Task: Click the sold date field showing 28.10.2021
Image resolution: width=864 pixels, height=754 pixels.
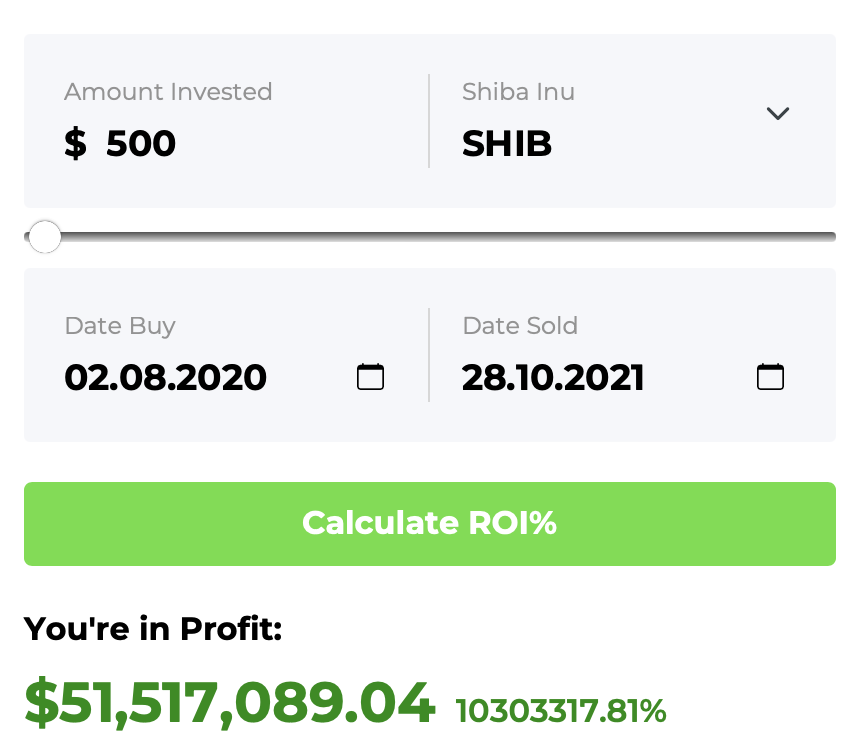Action: (553, 377)
